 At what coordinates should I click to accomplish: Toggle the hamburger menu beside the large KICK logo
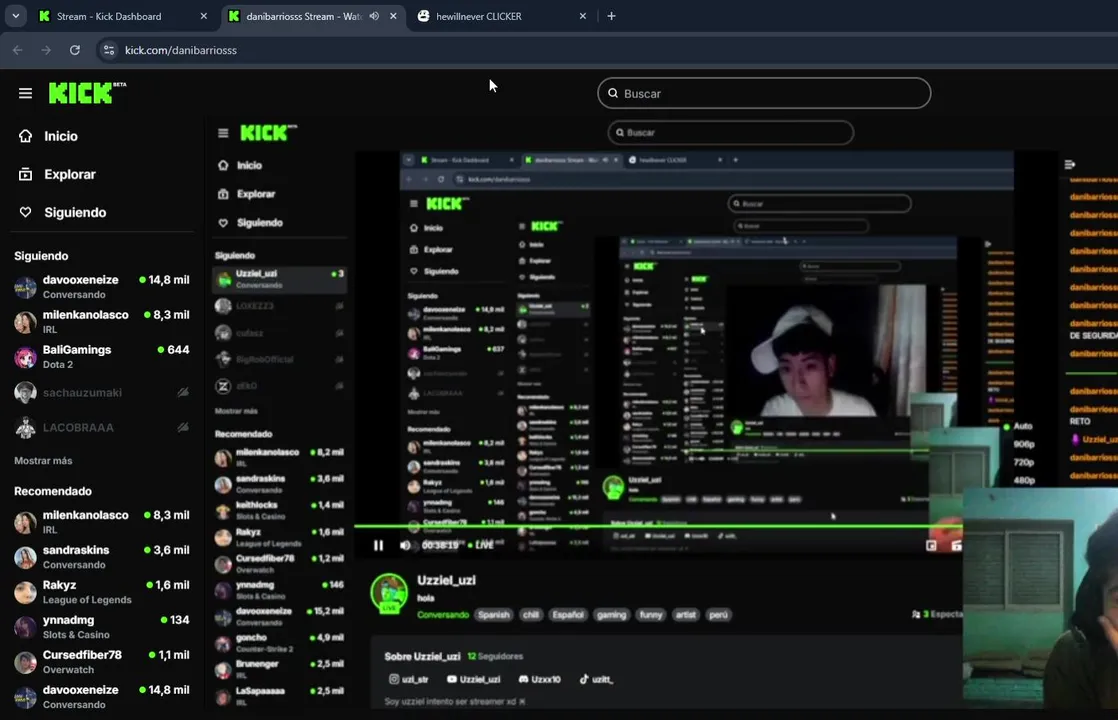pyautogui.click(x=25, y=93)
